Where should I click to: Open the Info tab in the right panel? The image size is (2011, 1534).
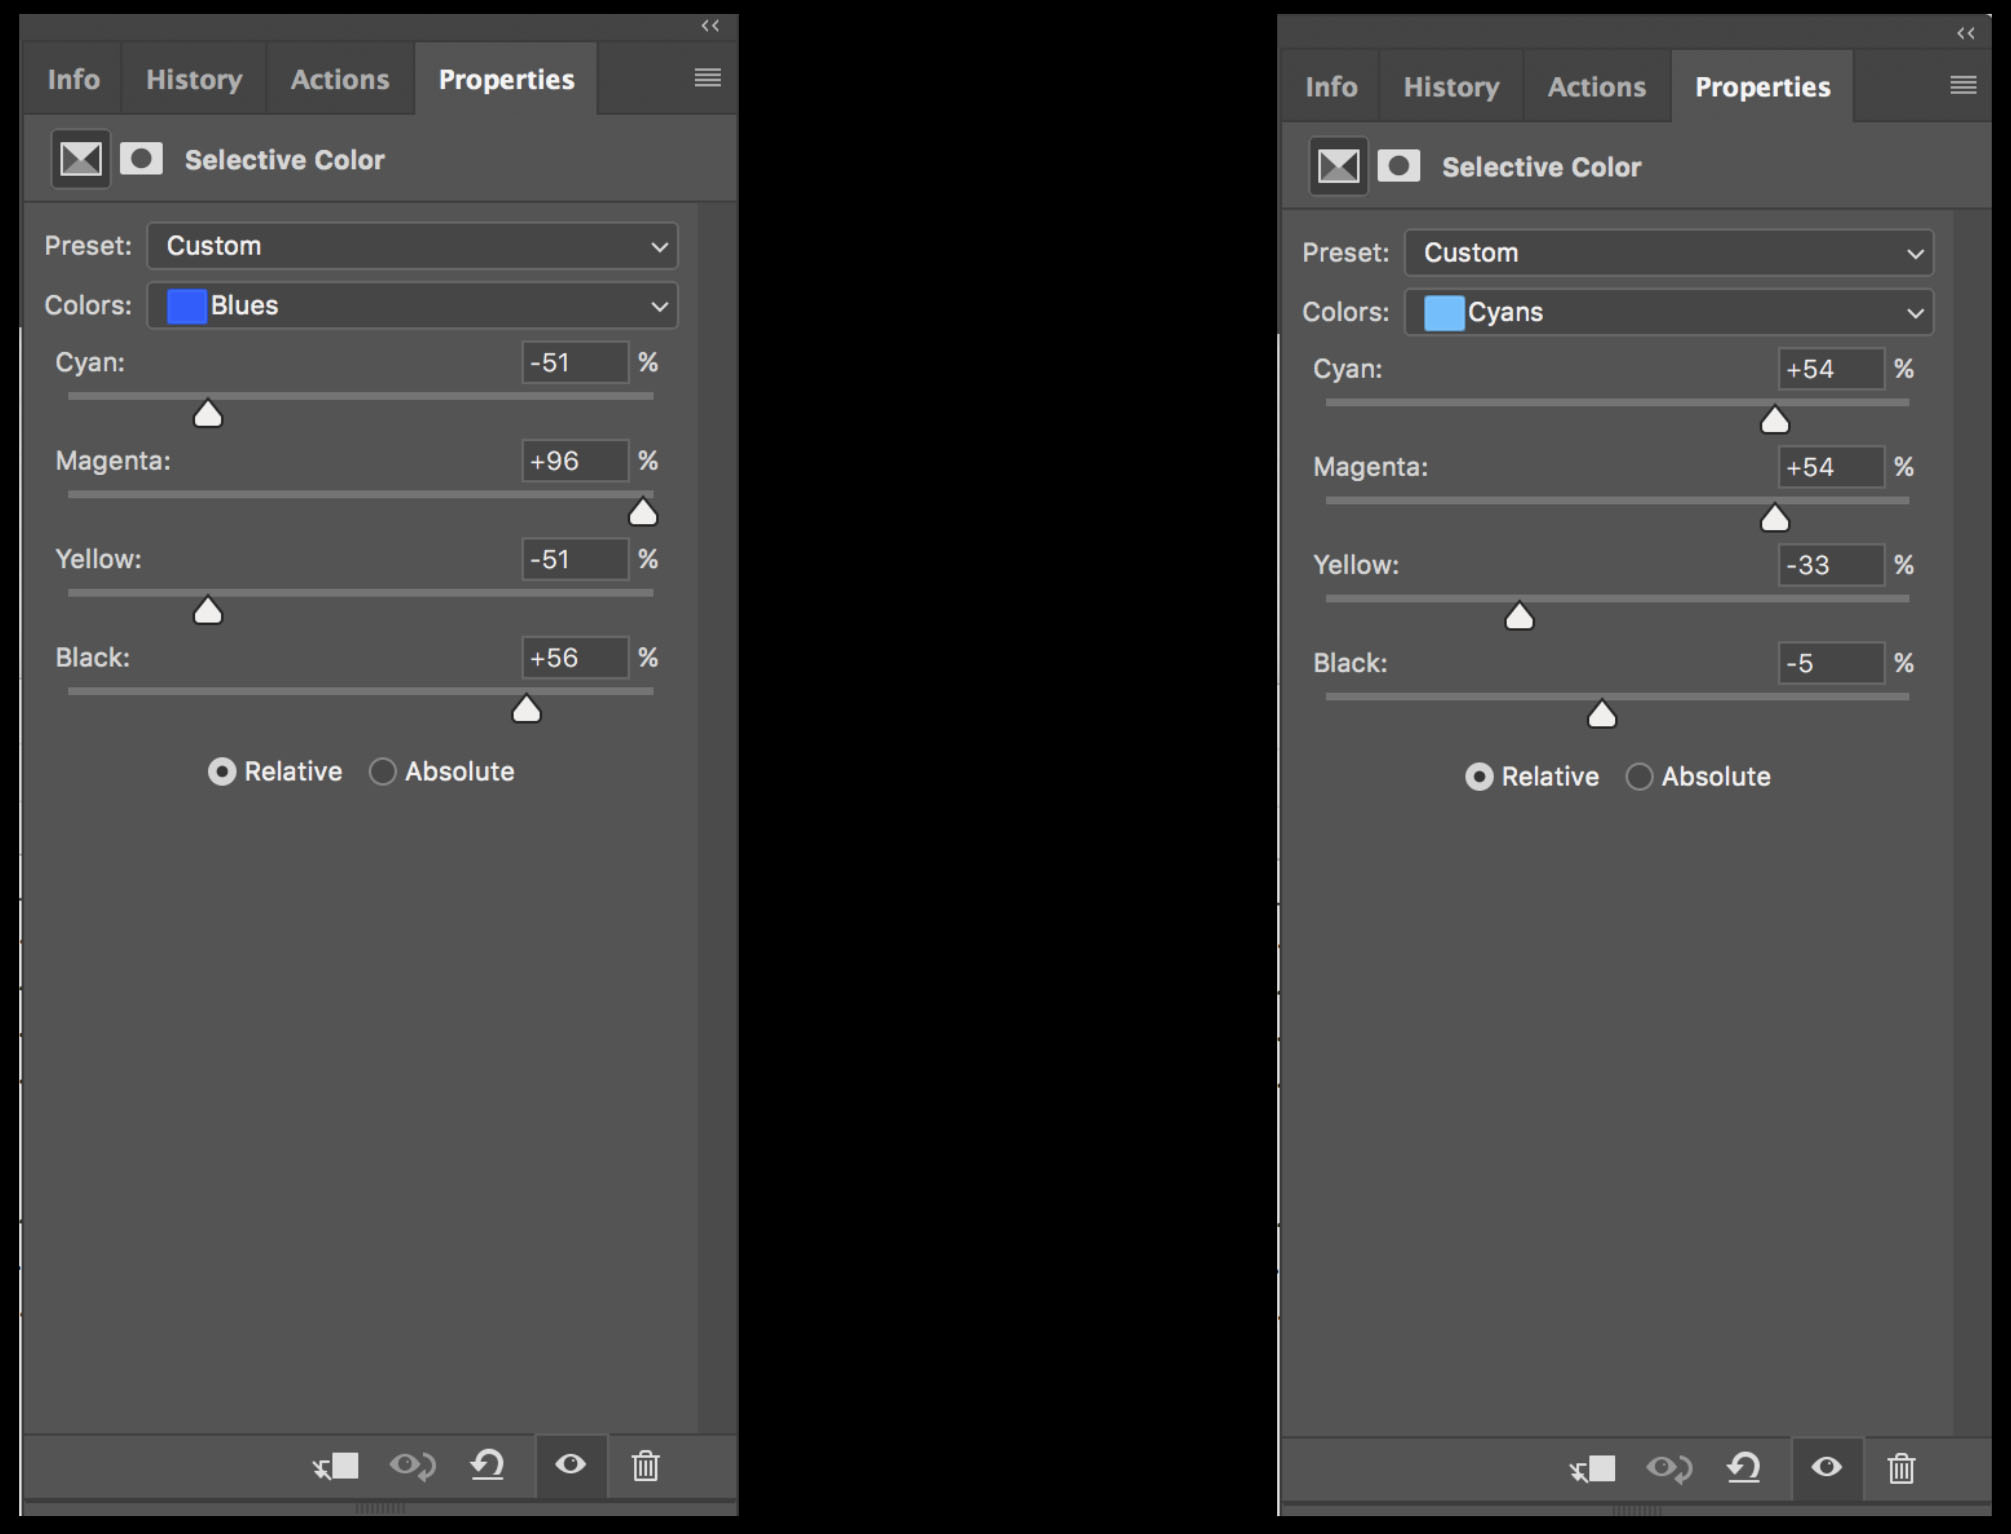click(1330, 87)
